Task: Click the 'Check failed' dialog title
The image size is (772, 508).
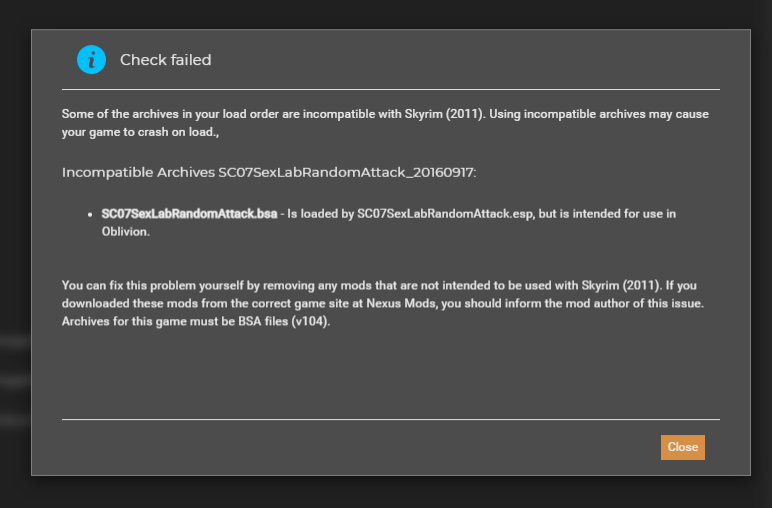Action: (165, 60)
